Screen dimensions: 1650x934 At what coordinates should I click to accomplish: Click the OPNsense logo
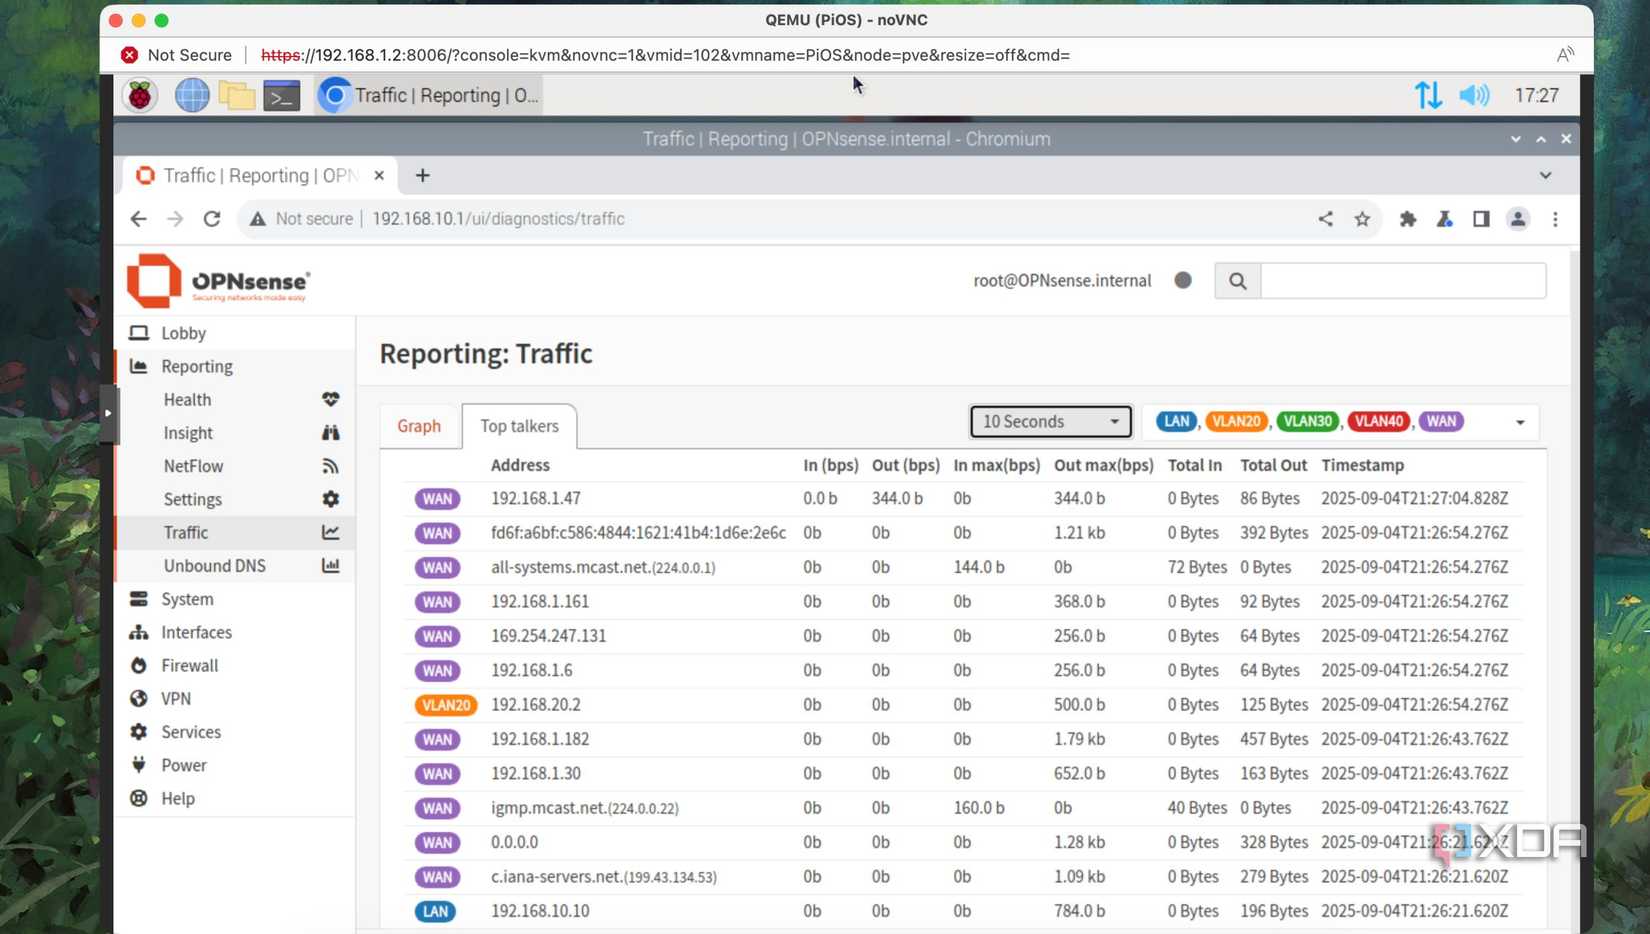point(219,281)
